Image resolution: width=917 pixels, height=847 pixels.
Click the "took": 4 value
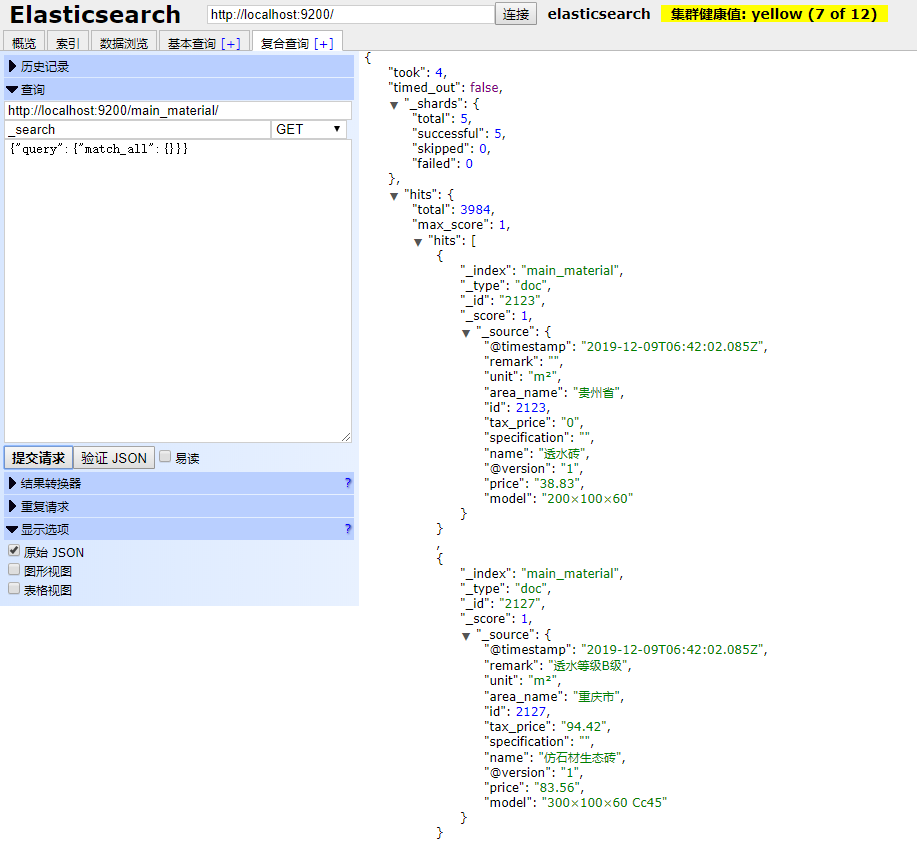439,73
